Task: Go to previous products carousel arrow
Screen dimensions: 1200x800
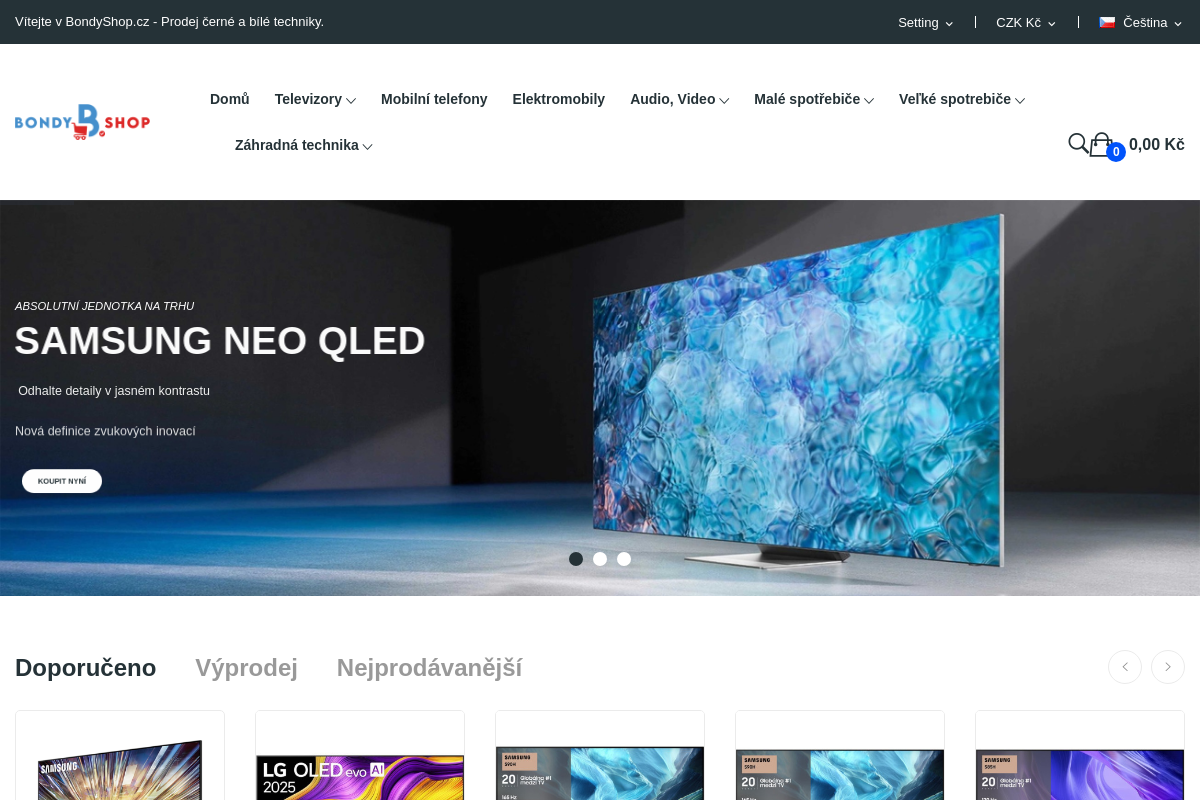Action: coord(1125,667)
